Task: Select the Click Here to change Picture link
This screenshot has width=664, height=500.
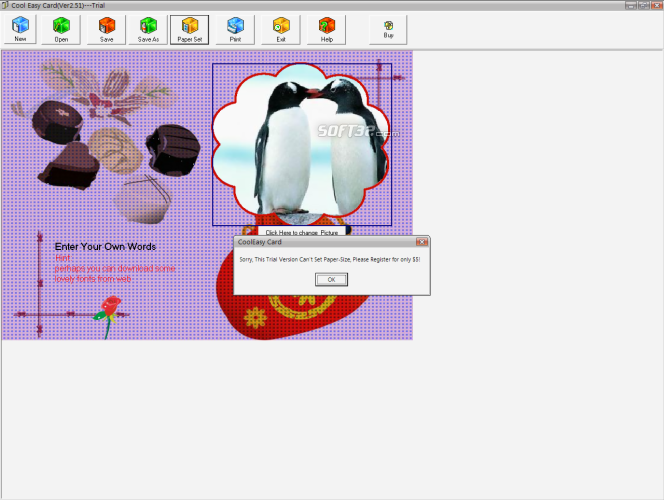Action: click(302, 232)
